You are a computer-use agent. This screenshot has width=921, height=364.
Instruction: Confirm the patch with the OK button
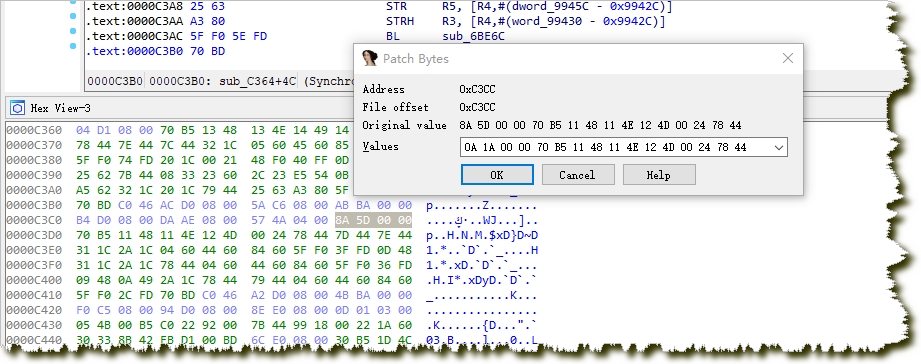point(497,175)
